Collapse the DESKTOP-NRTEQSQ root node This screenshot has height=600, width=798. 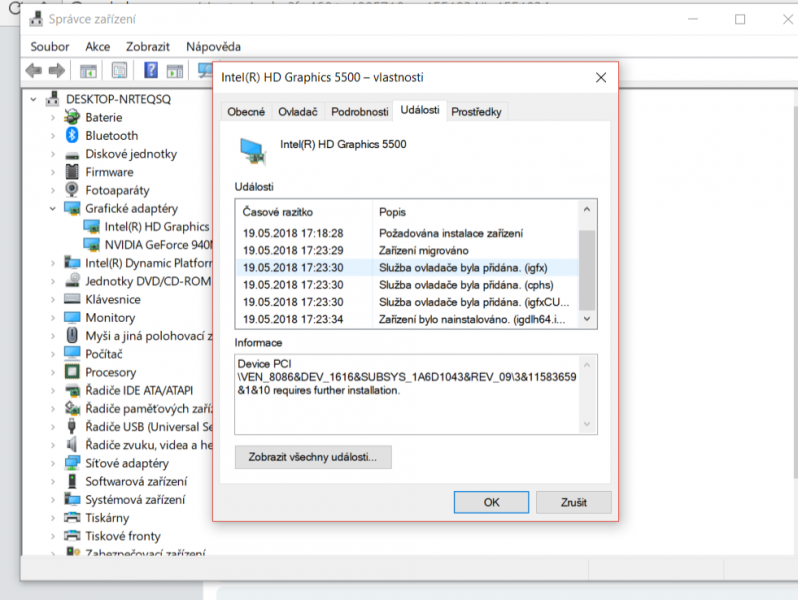pyautogui.click(x=34, y=99)
